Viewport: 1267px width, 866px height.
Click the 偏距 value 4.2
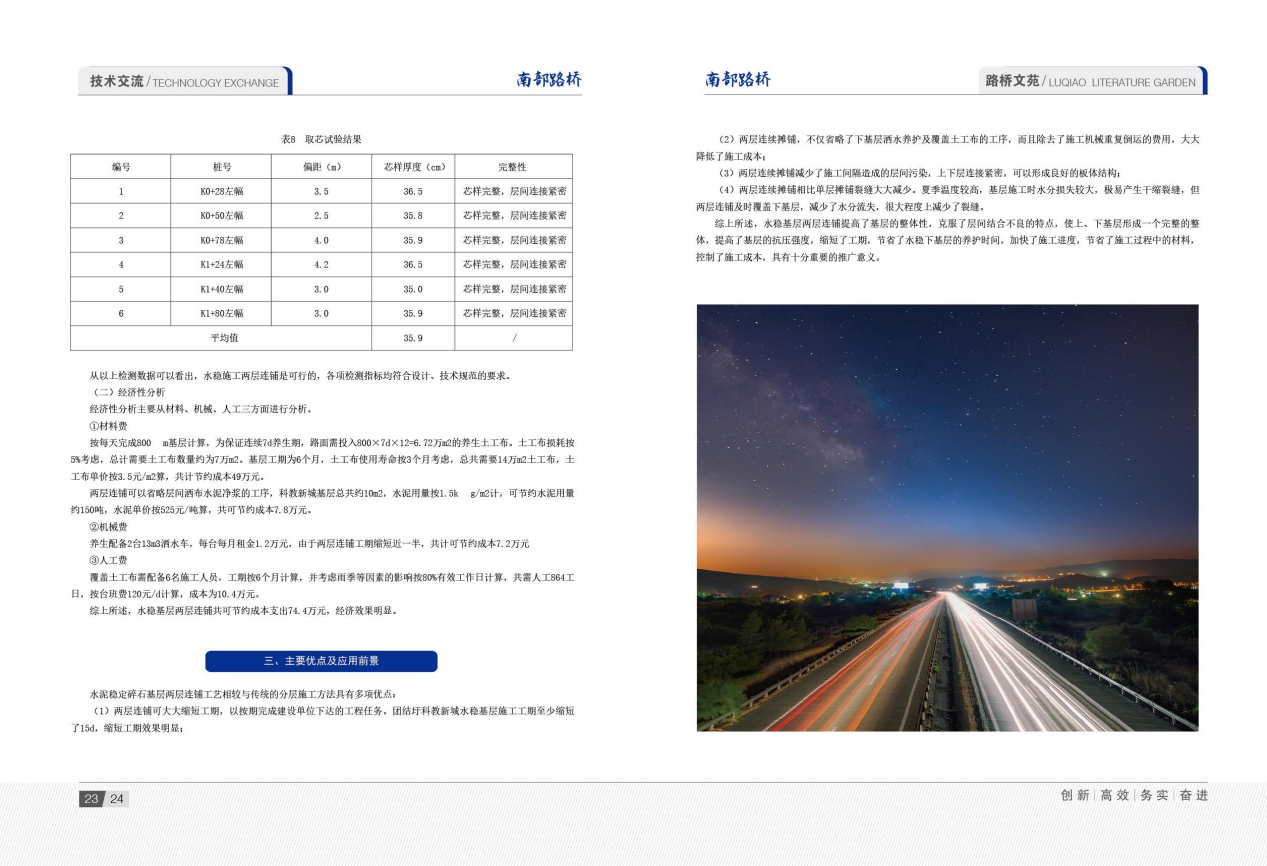click(x=321, y=265)
